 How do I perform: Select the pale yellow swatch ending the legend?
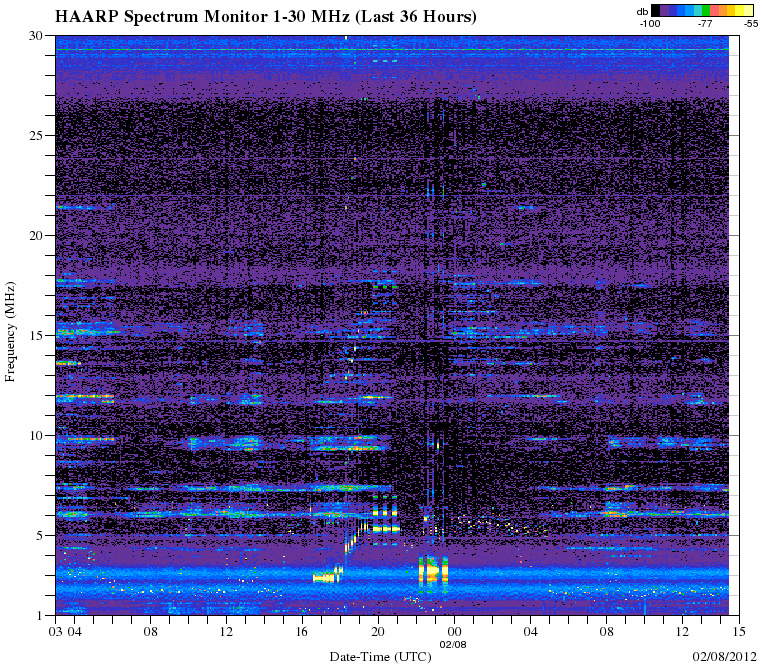coord(748,10)
